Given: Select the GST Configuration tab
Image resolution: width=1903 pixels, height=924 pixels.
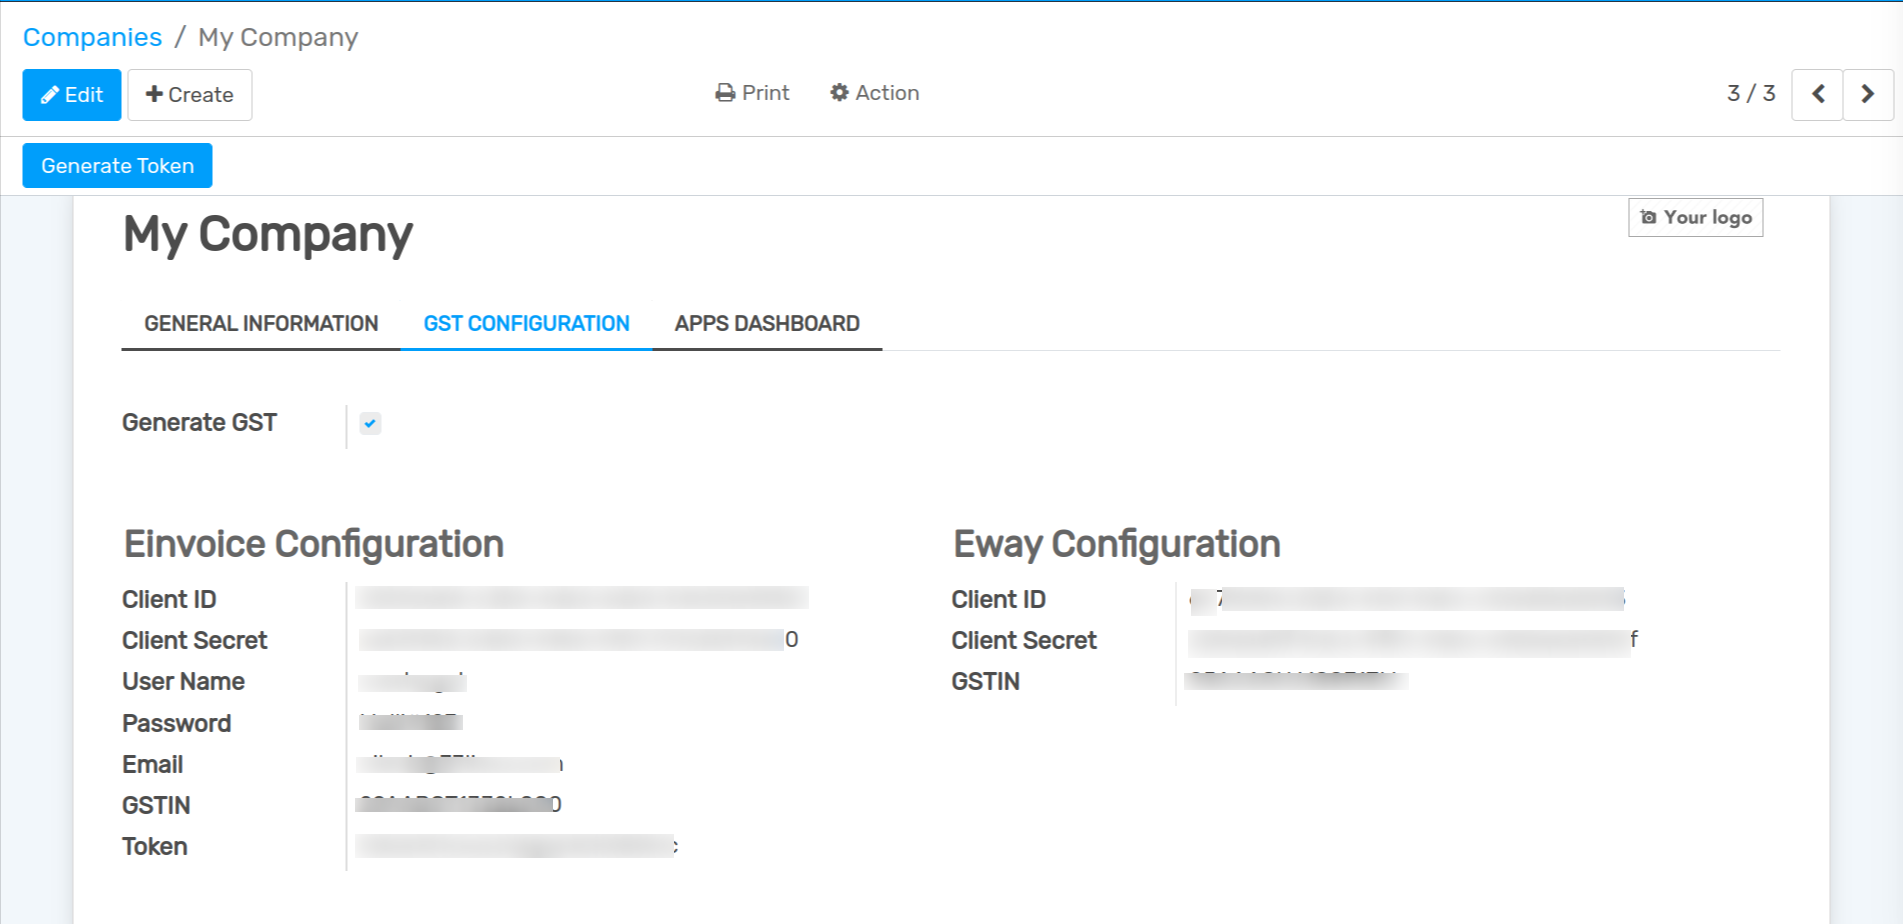Looking at the screenshot, I should [x=526, y=324].
